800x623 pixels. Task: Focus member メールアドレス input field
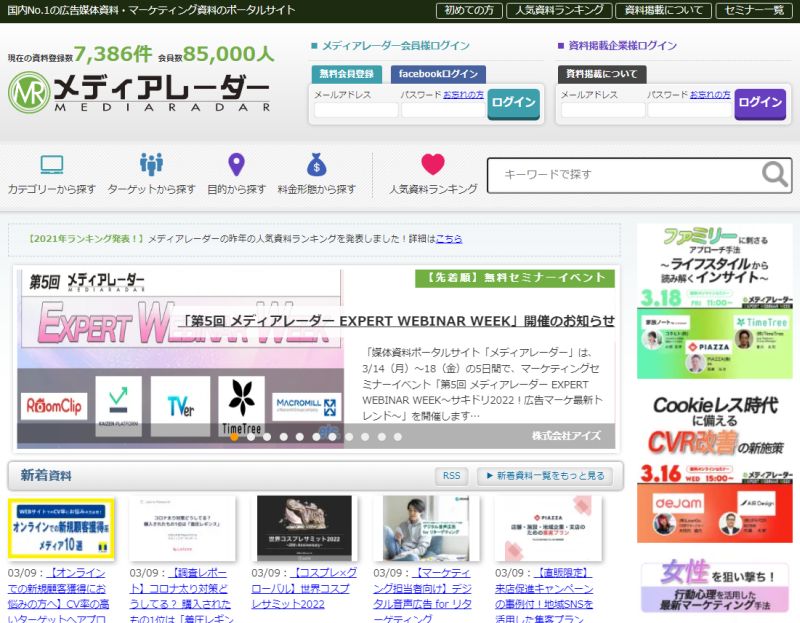[356, 110]
